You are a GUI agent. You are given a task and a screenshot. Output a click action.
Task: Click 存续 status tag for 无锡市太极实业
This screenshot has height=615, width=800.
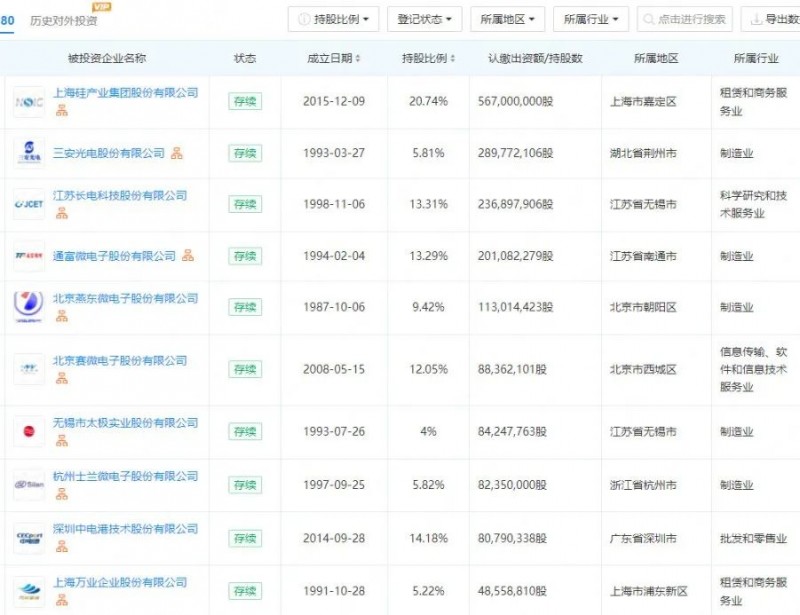pos(245,431)
